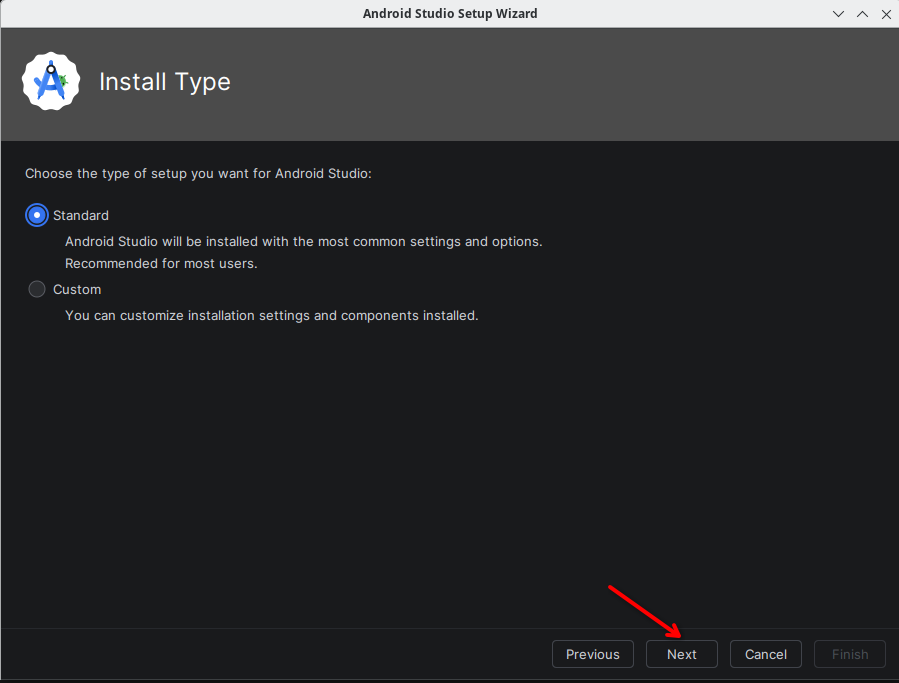This screenshot has width=899, height=683.
Task: Choose the Custom install option
Action: 37,289
